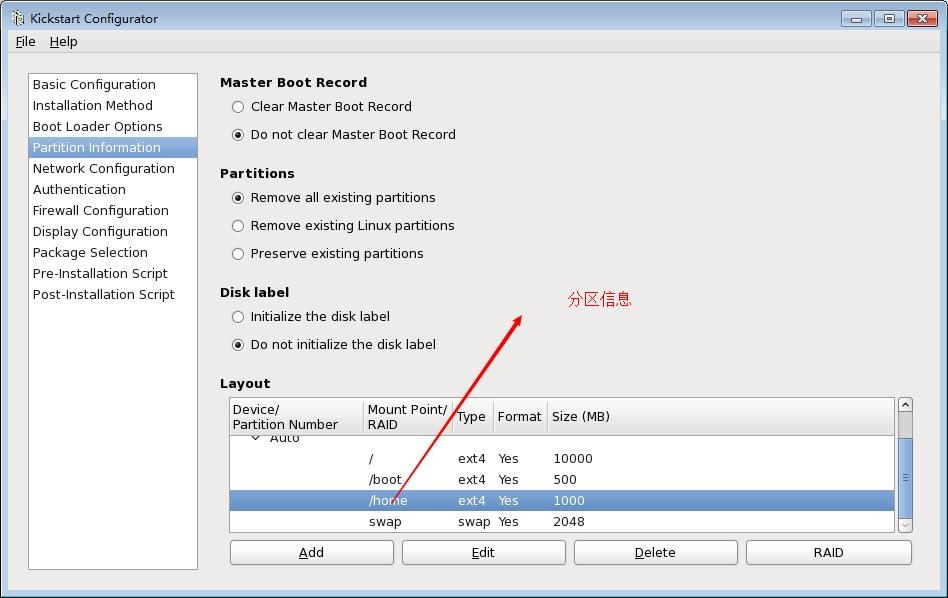Choose Remove all existing partitions
This screenshot has height=598, width=948.
click(238, 198)
